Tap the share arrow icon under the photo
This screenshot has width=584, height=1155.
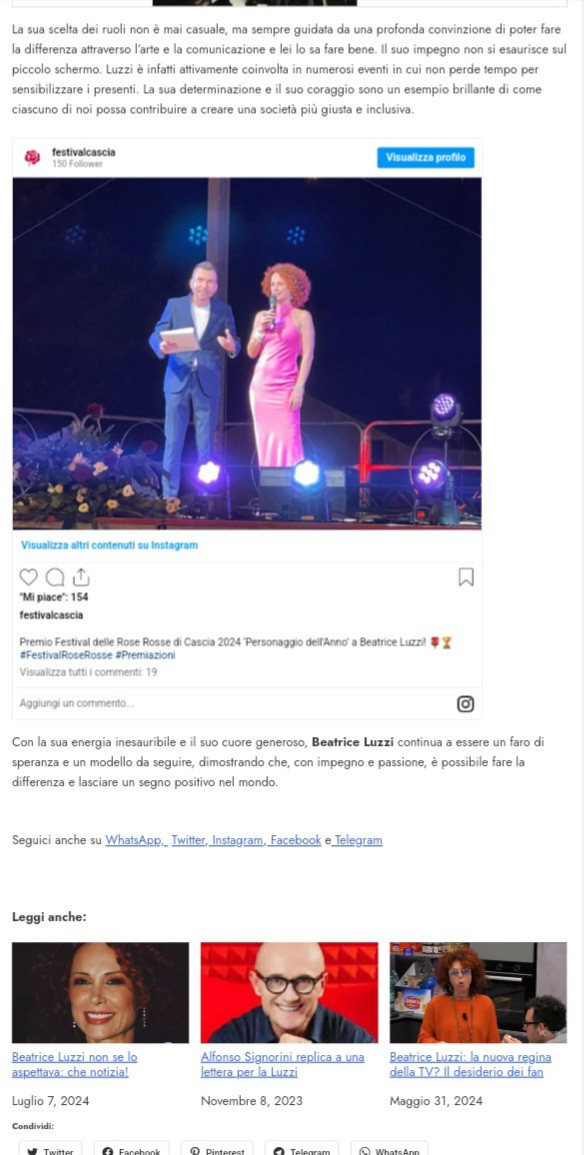(x=81, y=577)
